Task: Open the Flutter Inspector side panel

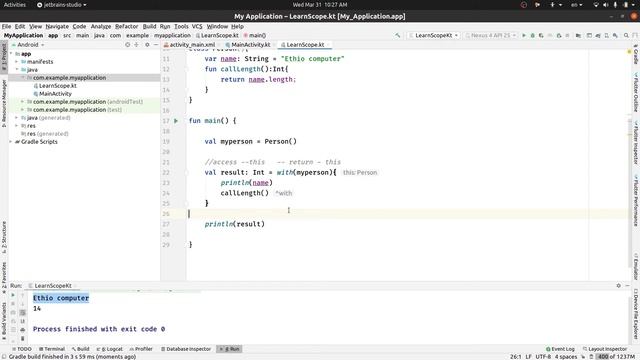Action: click(636, 142)
